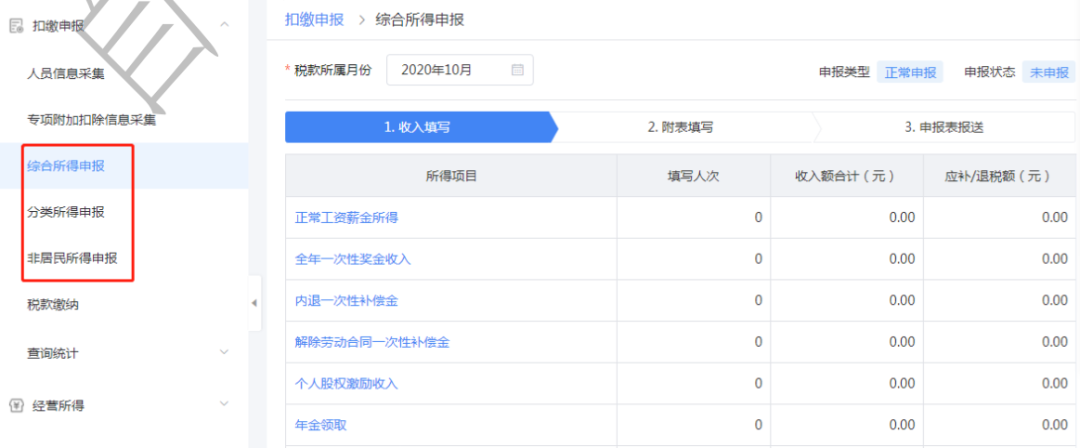Select 分类所得申报 in the sidebar

click(x=66, y=212)
